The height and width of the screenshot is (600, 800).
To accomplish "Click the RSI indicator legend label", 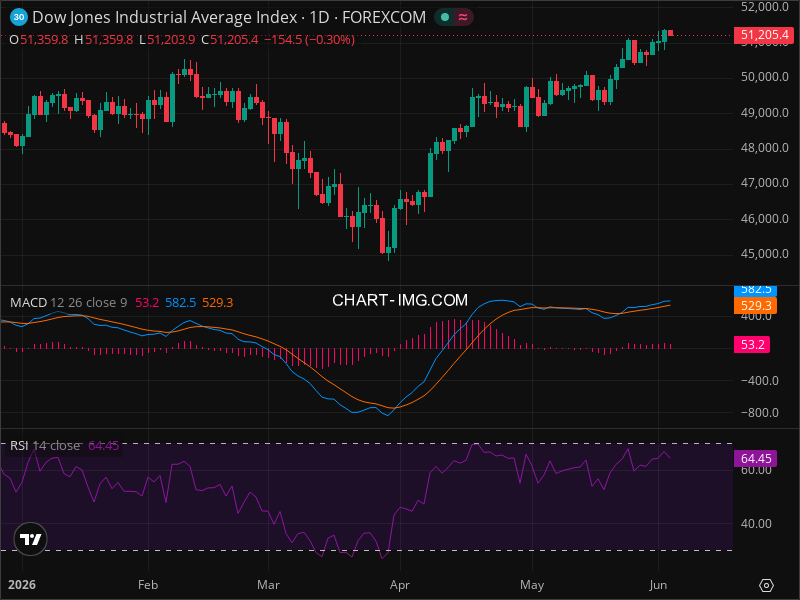I will point(19,445).
